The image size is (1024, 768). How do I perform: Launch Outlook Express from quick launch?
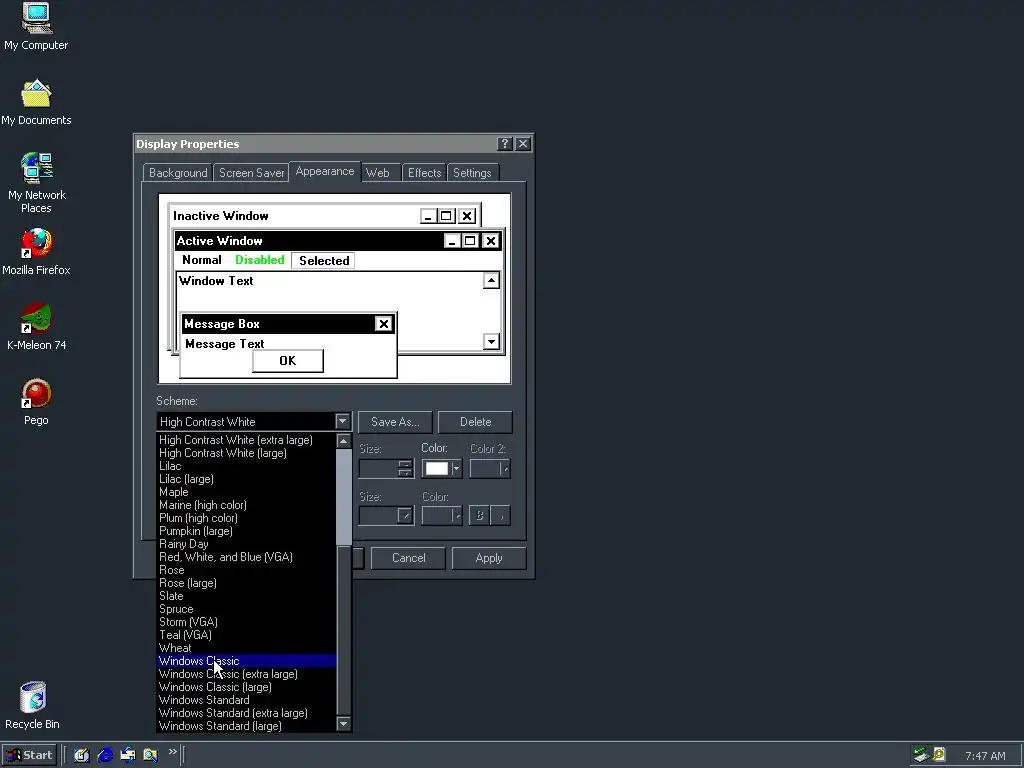coord(128,755)
